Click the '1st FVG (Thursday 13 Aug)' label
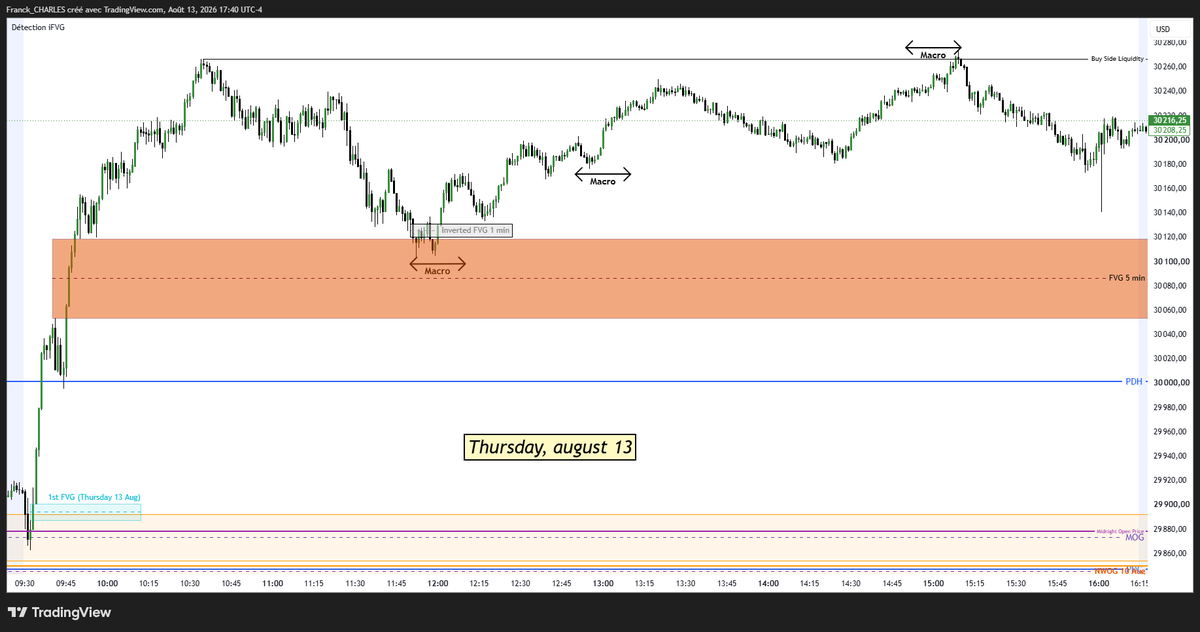 click(94, 497)
